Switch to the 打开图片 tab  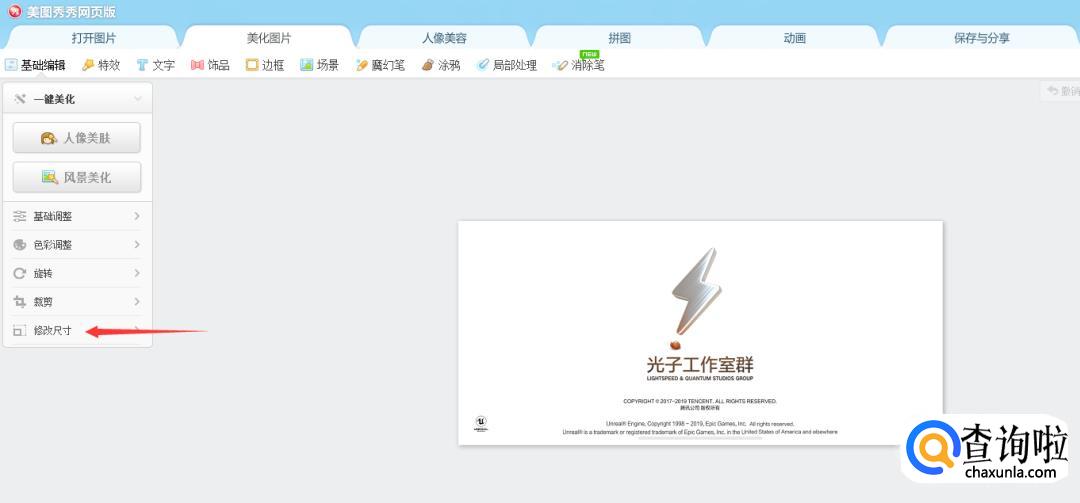tap(94, 38)
